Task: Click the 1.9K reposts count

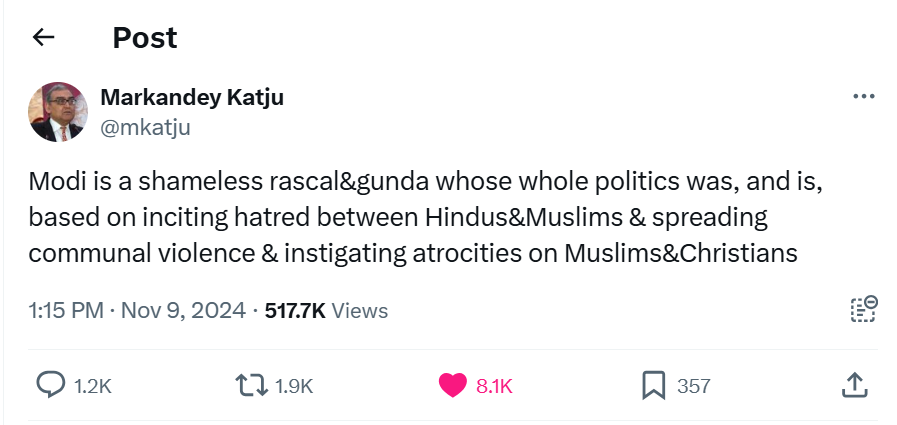Action: [x=293, y=386]
